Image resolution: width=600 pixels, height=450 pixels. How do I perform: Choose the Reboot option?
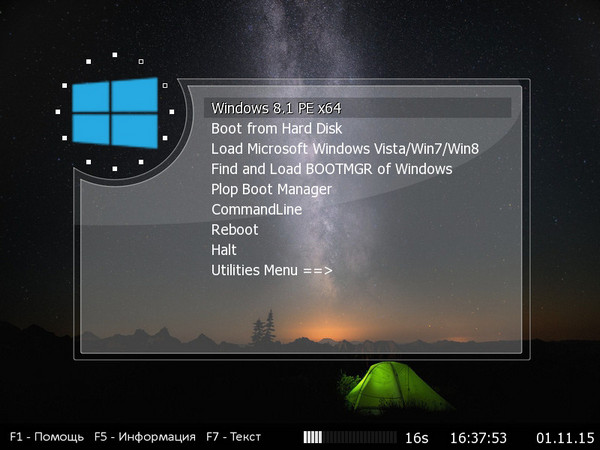tap(235, 230)
